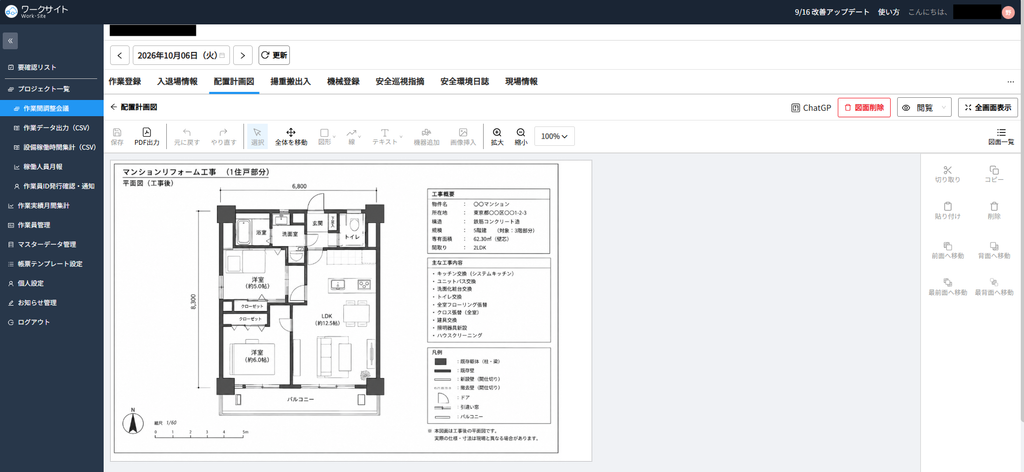Screen dimensions: 1024x472
Task: Switch to the 作業登録 tab
Action: [125, 82]
